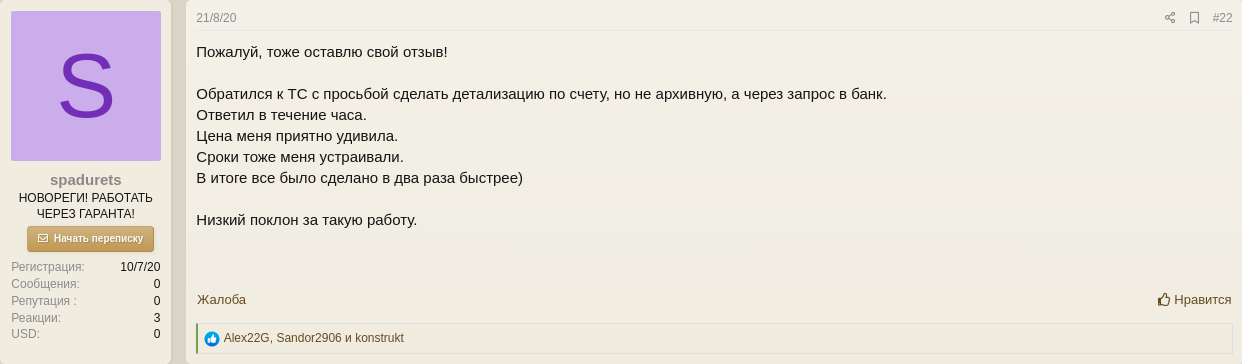Bookmark this post using the bookmark icon
This screenshot has width=1242, height=364.
(1194, 18)
